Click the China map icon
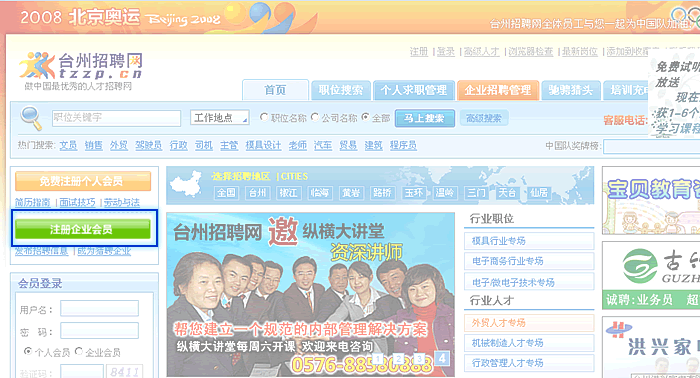The width and height of the screenshot is (700, 378). 187,184
